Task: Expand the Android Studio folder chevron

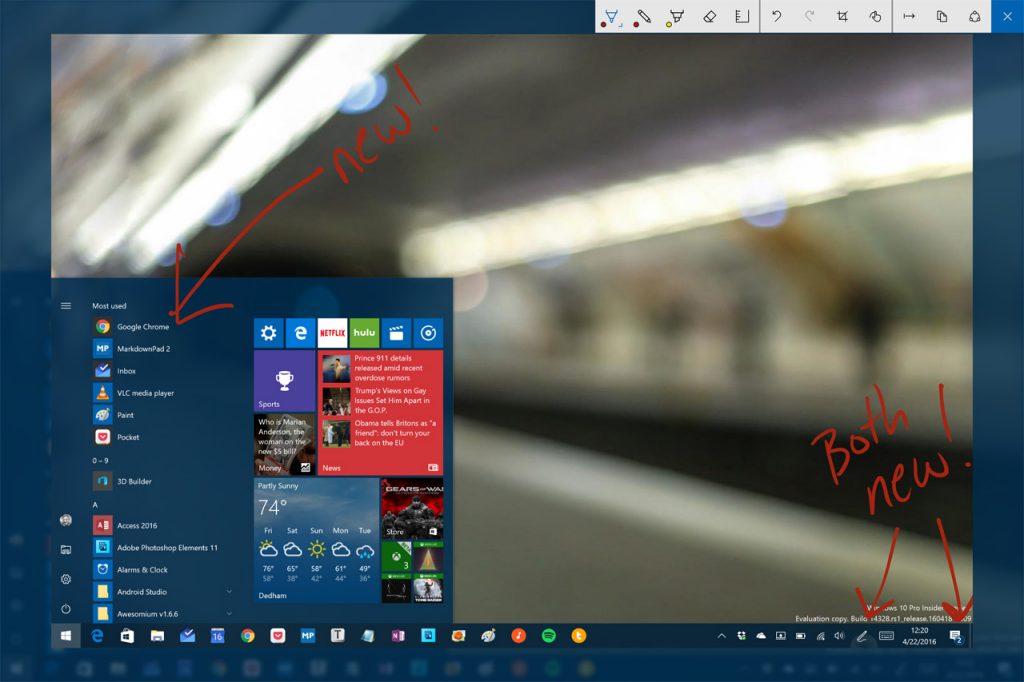Action: coord(230,592)
